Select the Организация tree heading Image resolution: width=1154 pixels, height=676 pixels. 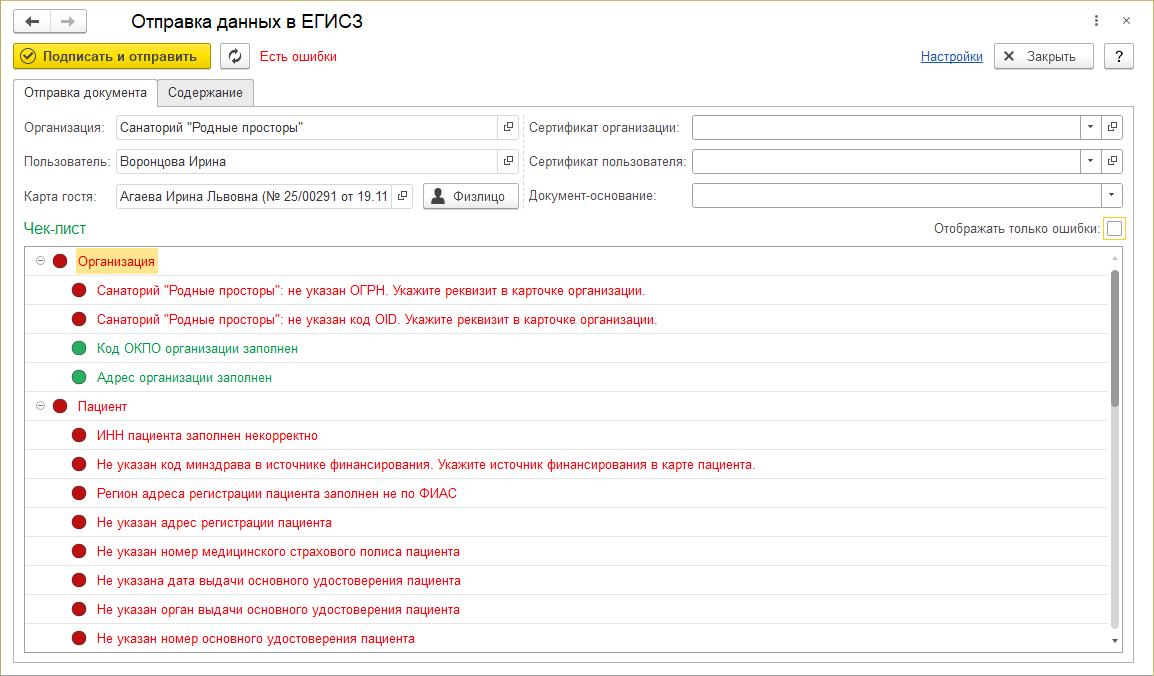(x=116, y=261)
